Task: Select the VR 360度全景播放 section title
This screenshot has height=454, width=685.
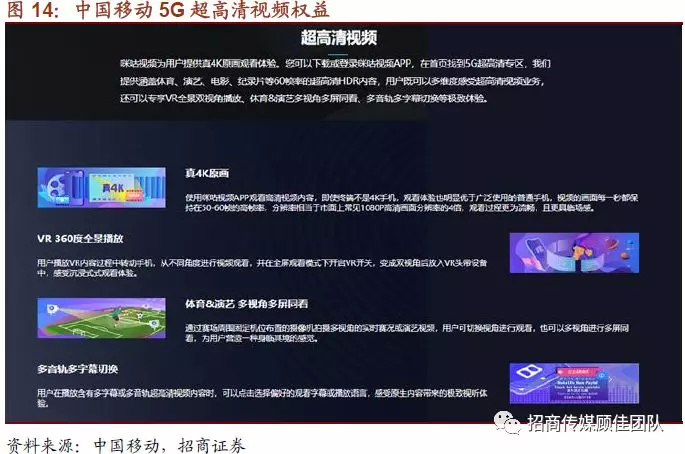Action: [x=80, y=239]
